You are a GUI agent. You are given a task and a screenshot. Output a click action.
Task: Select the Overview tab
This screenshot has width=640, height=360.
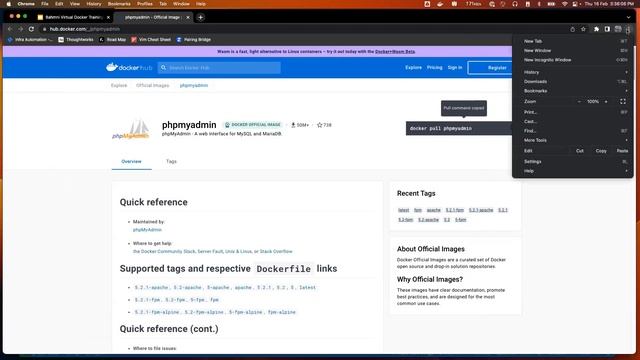pyautogui.click(x=131, y=161)
